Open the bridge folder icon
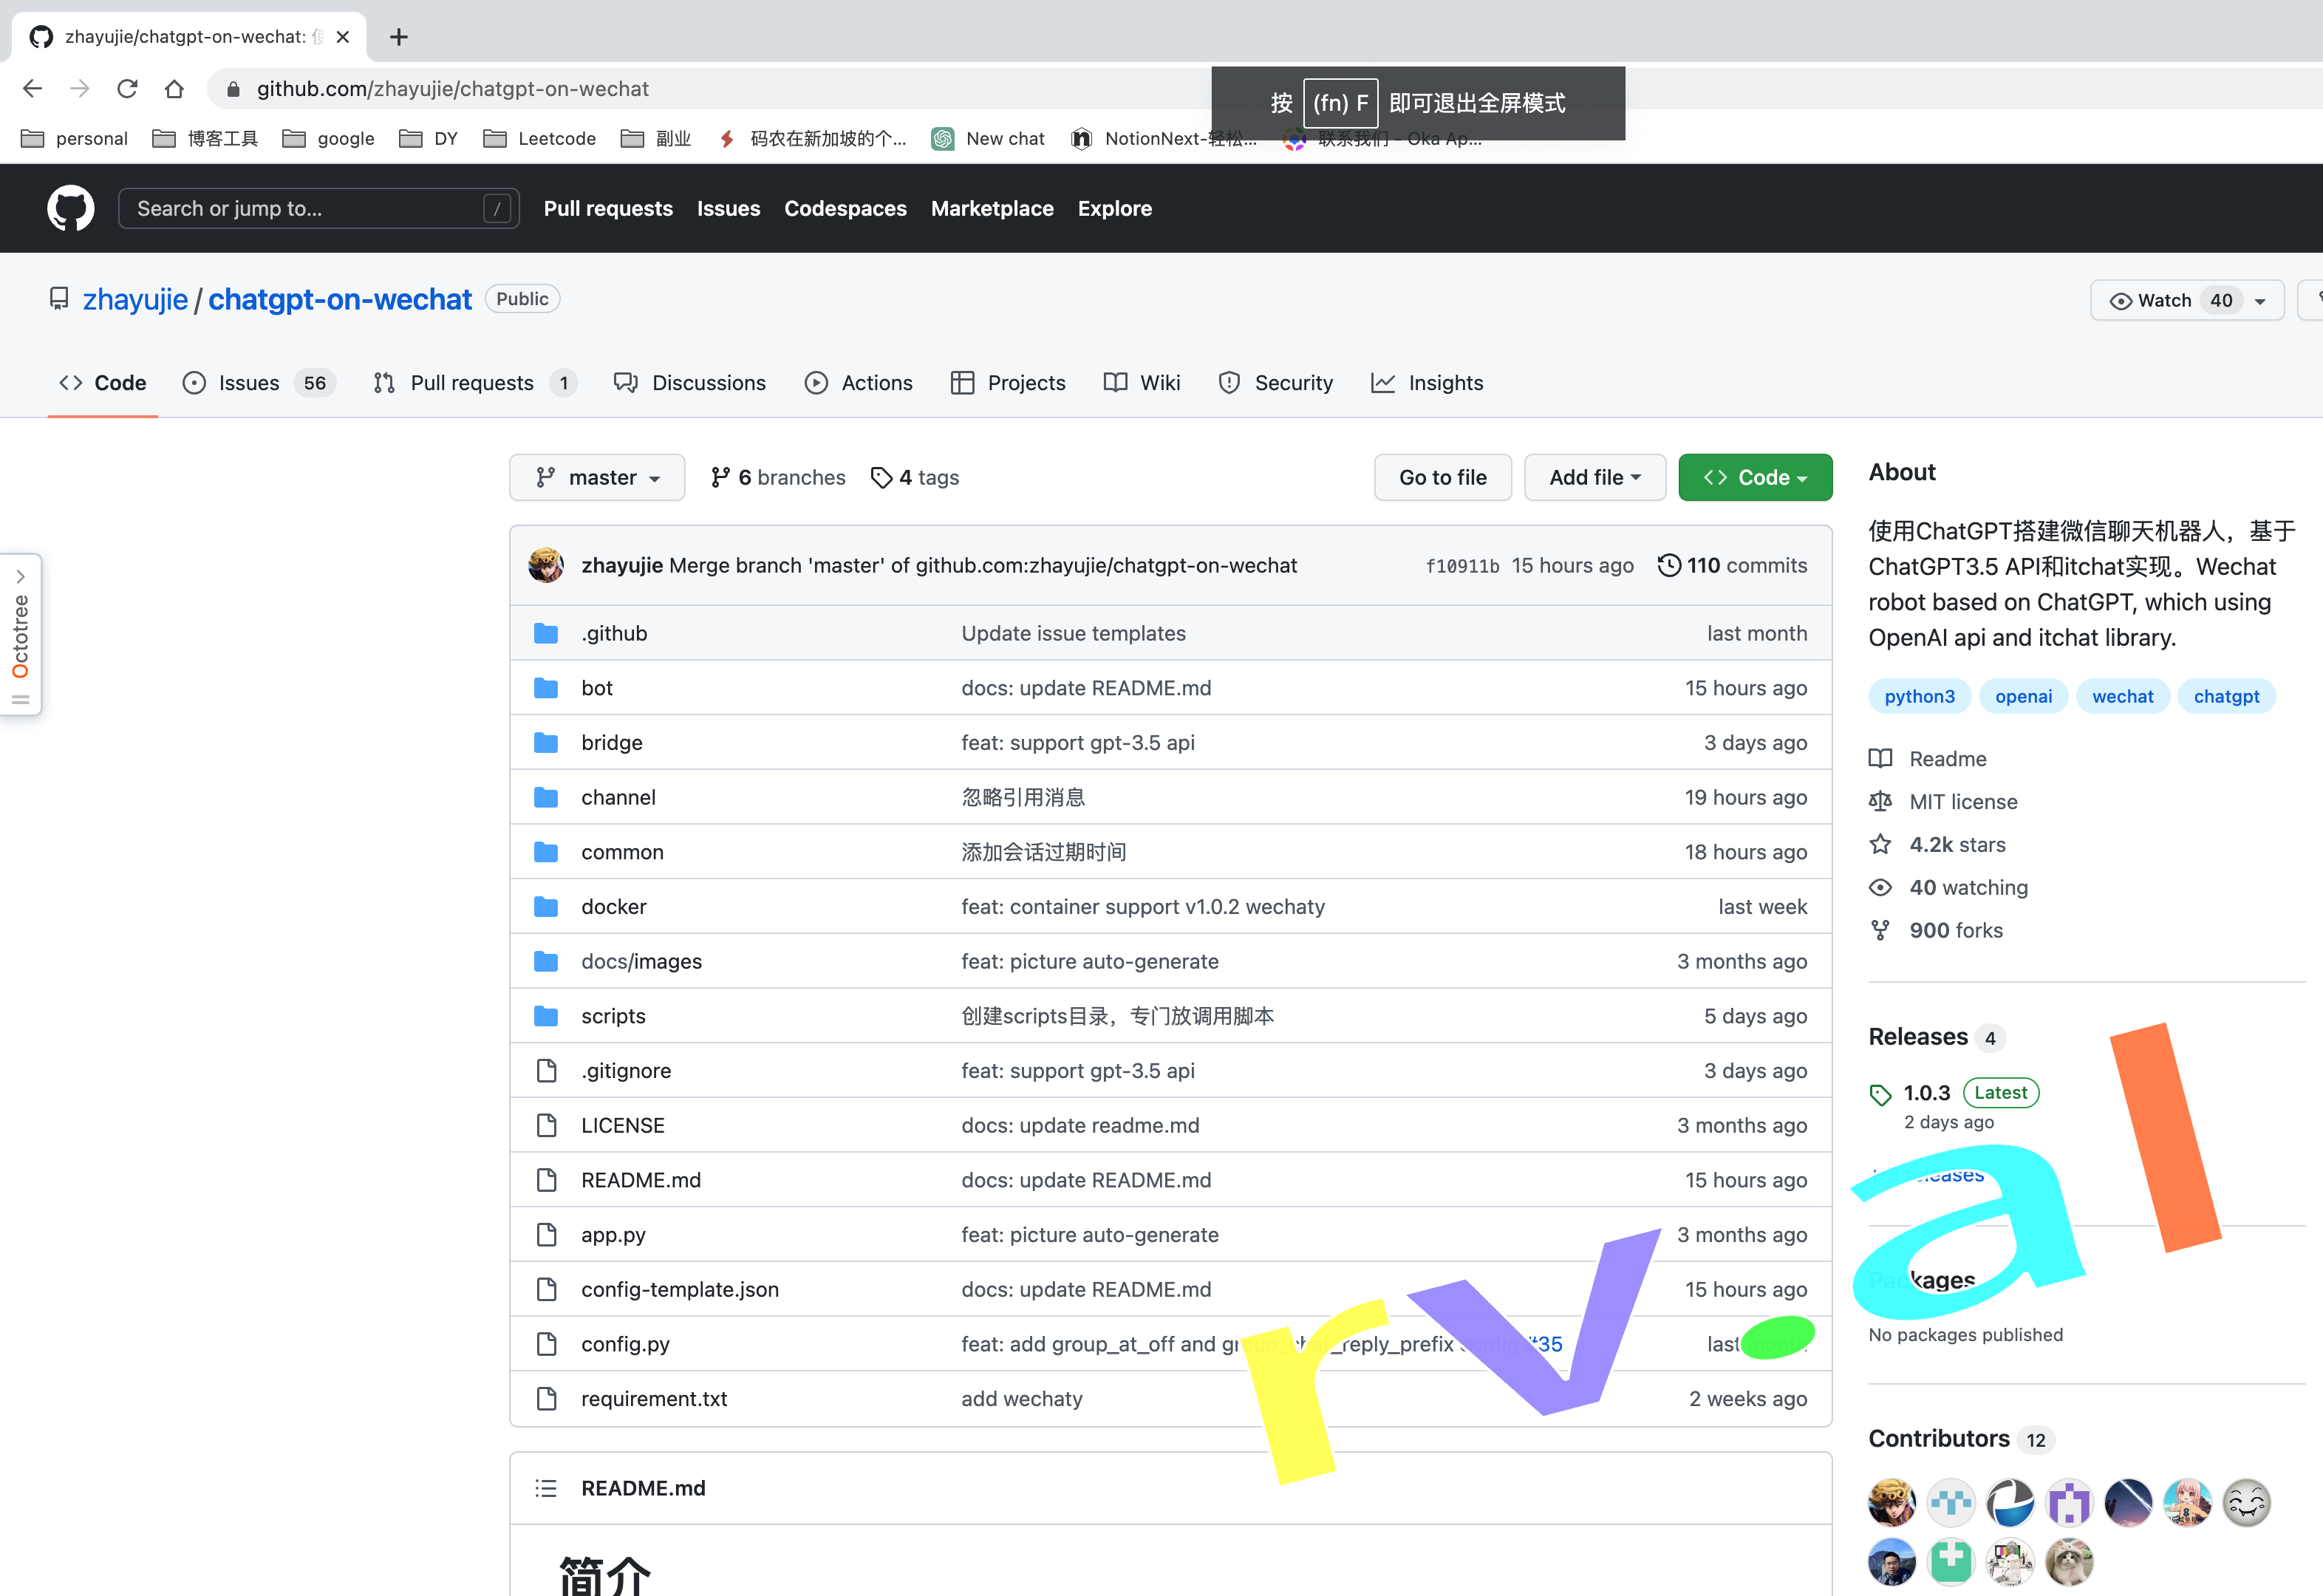The height and width of the screenshot is (1596, 2323). click(x=546, y=743)
